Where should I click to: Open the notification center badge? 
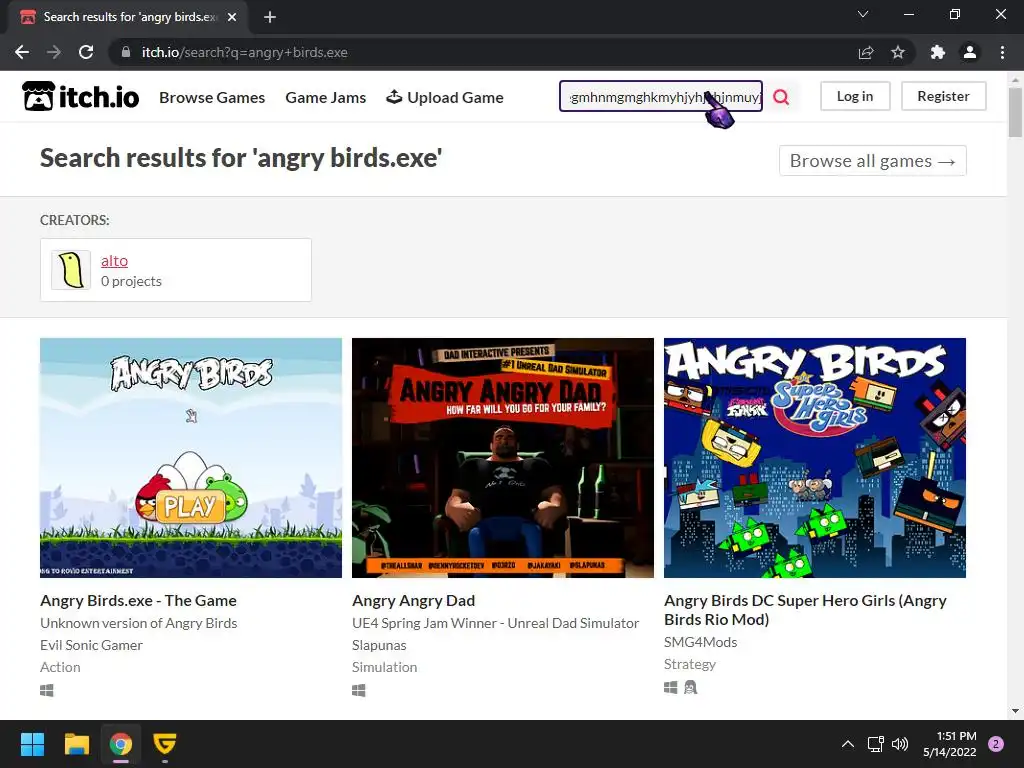click(996, 744)
